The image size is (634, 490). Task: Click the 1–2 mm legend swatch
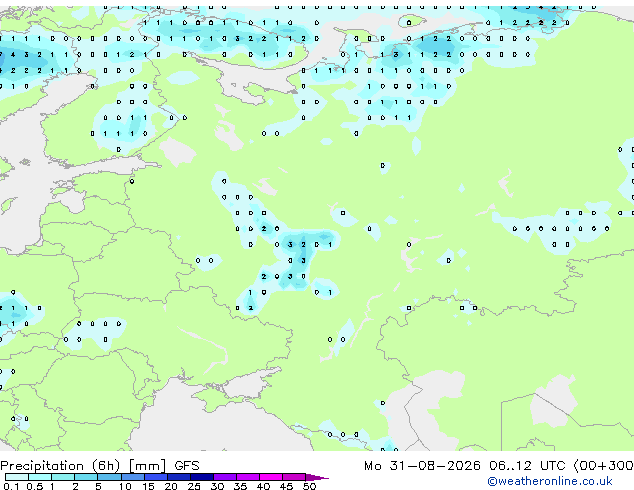click(63, 477)
